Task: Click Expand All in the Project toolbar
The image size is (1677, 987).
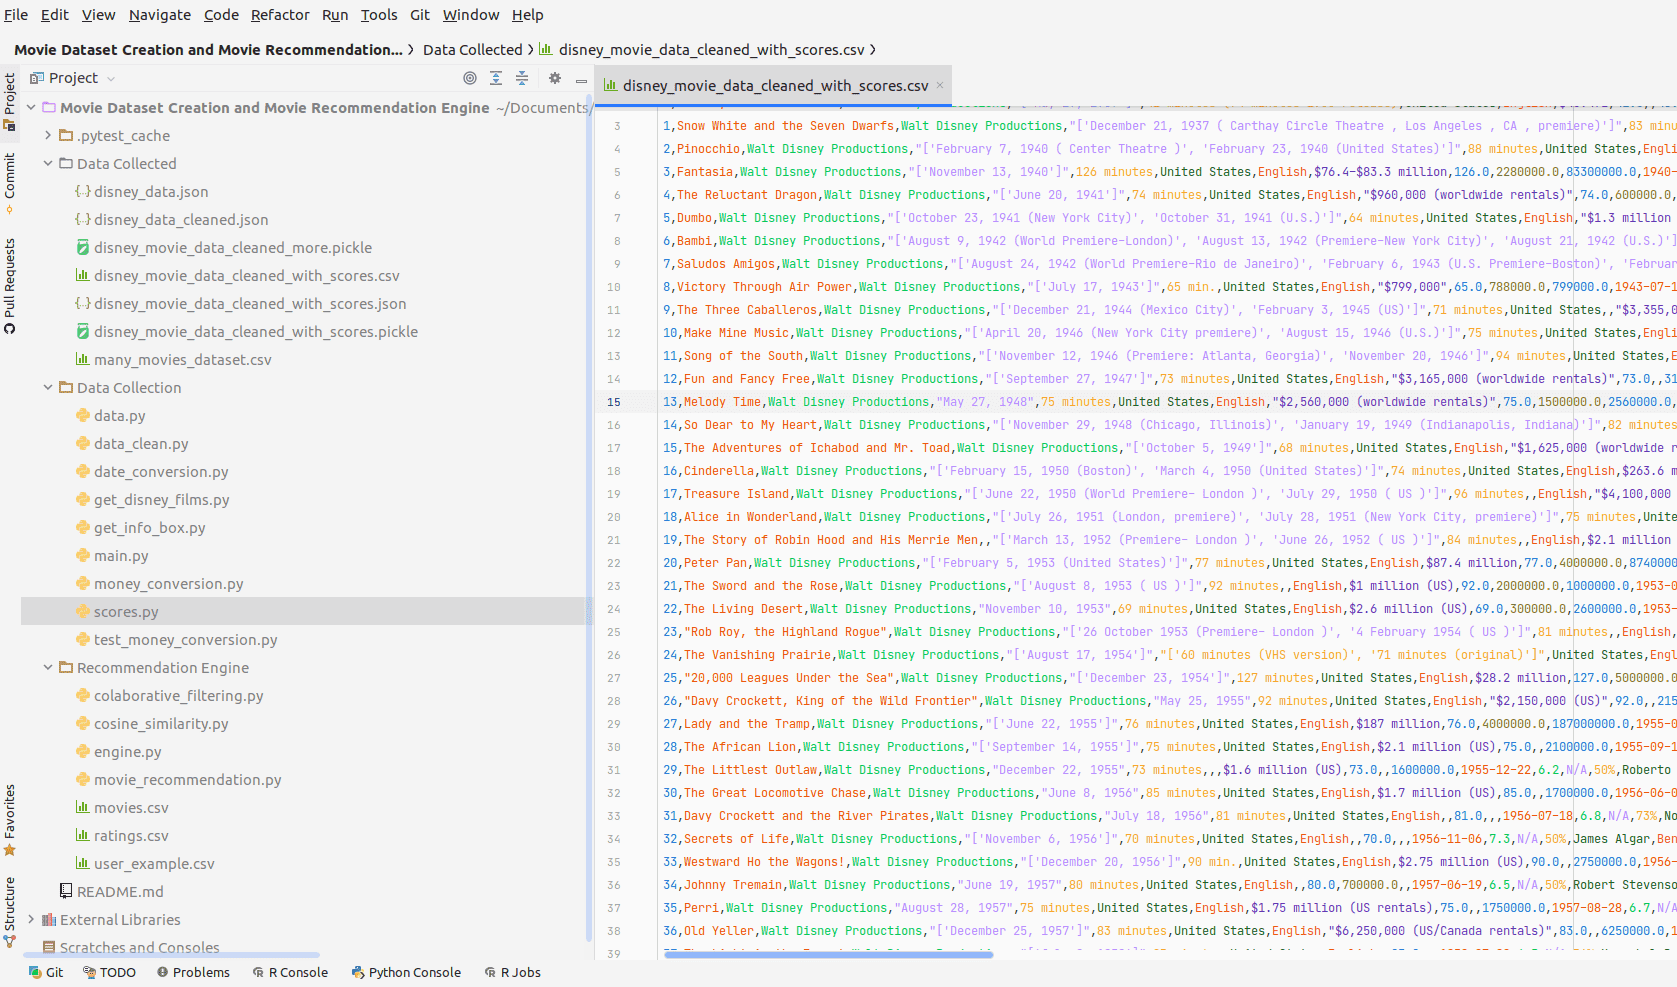Action: coord(496,78)
